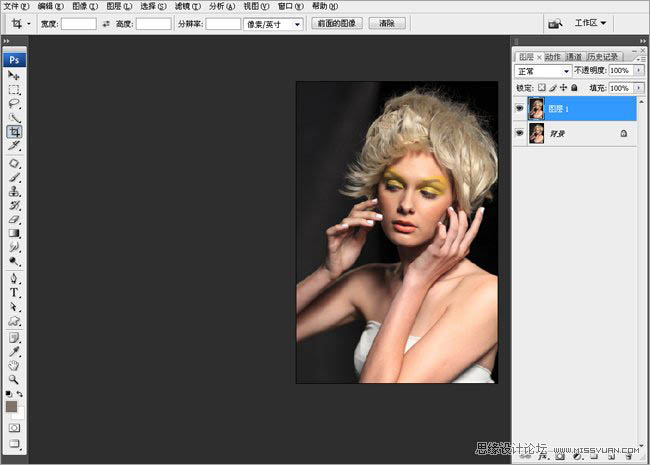This screenshot has width=650, height=465.
Task: Toggle lock transparent pixels option
Action: click(x=543, y=88)
